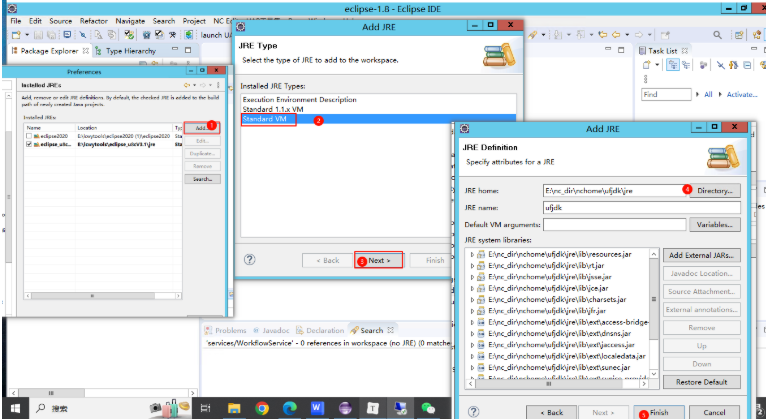Open Google Chrome from the taskbar
Viewport: 770px width, 420px height.
coord(262,408)
